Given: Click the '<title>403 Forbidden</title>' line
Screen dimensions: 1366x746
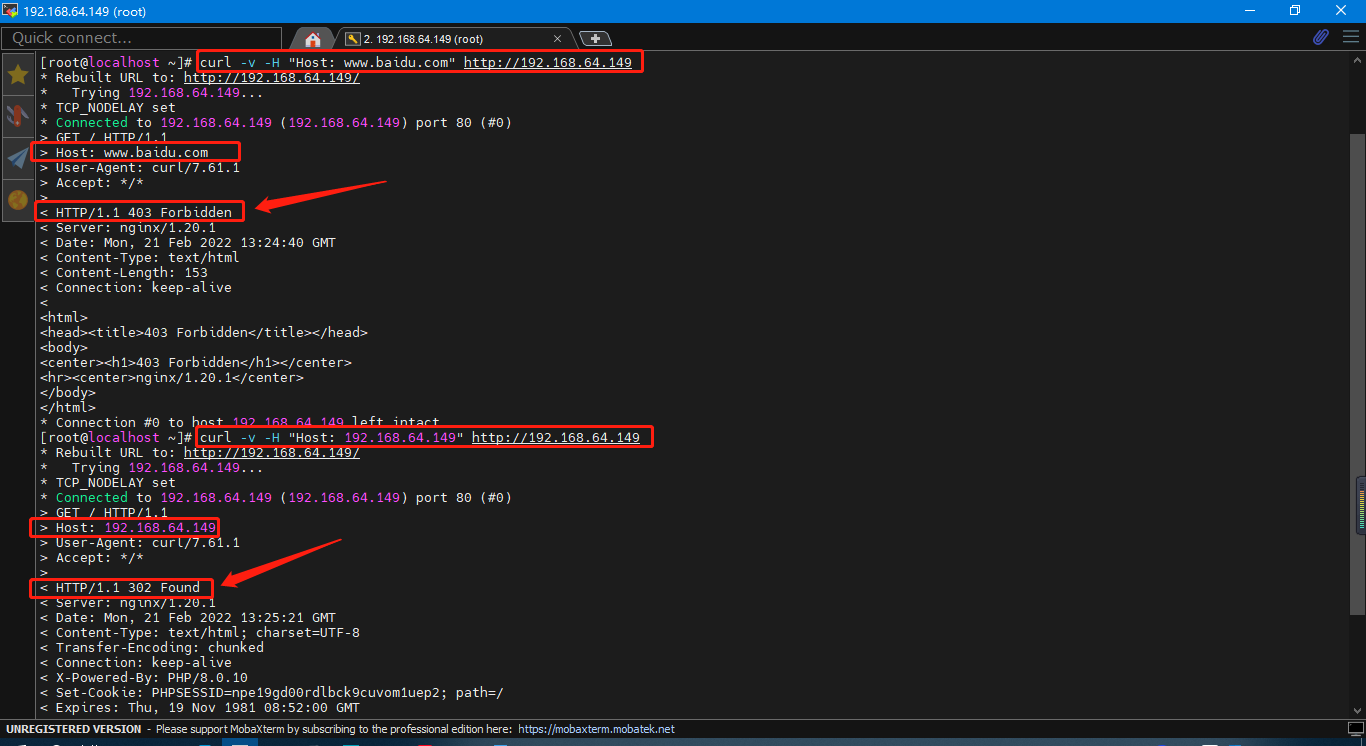Looking at the screenshot, I should [204, 332].
